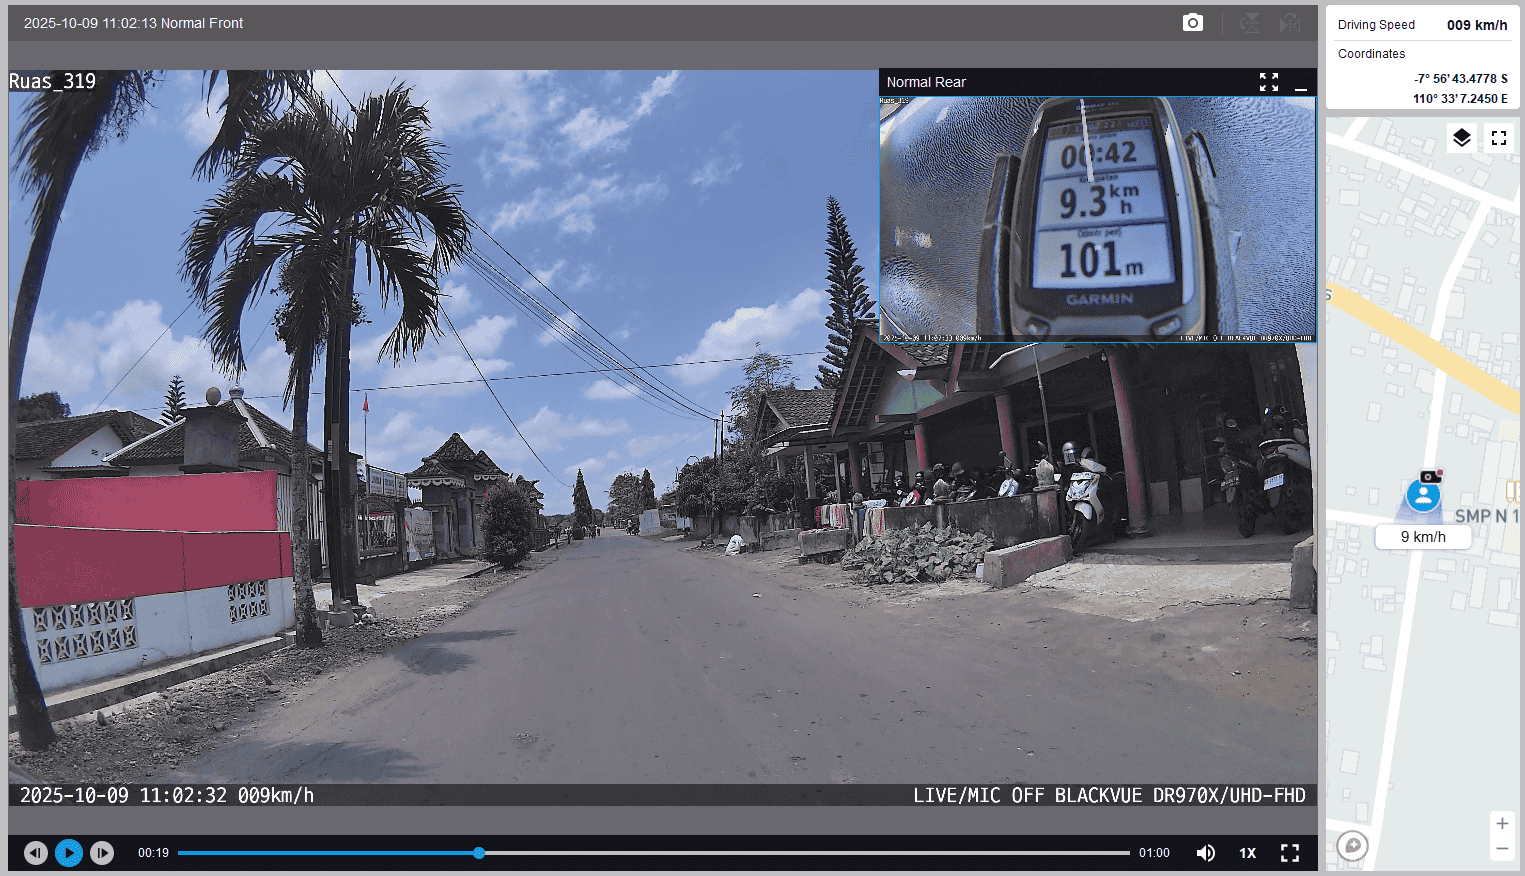Click the Normal Rear camera thumbnail

pyautogui.click(x=1097, y=218)
